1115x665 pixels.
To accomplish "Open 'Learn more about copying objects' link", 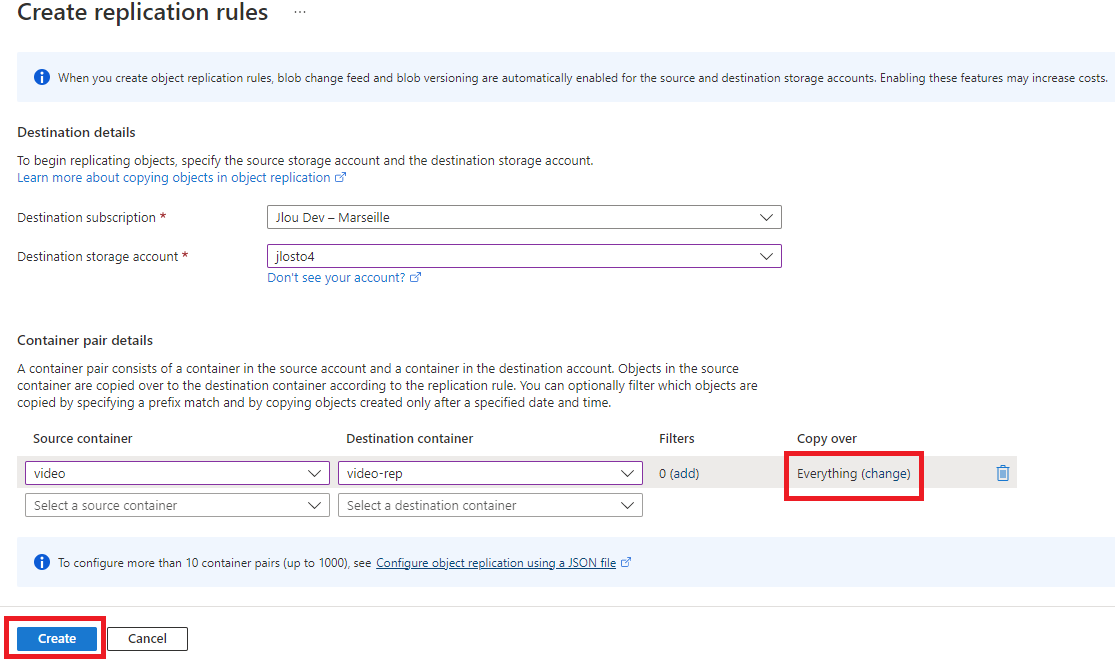I will 174,178.
